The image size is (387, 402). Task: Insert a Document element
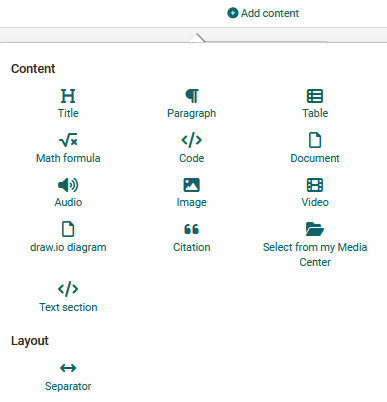pos(315,148)
